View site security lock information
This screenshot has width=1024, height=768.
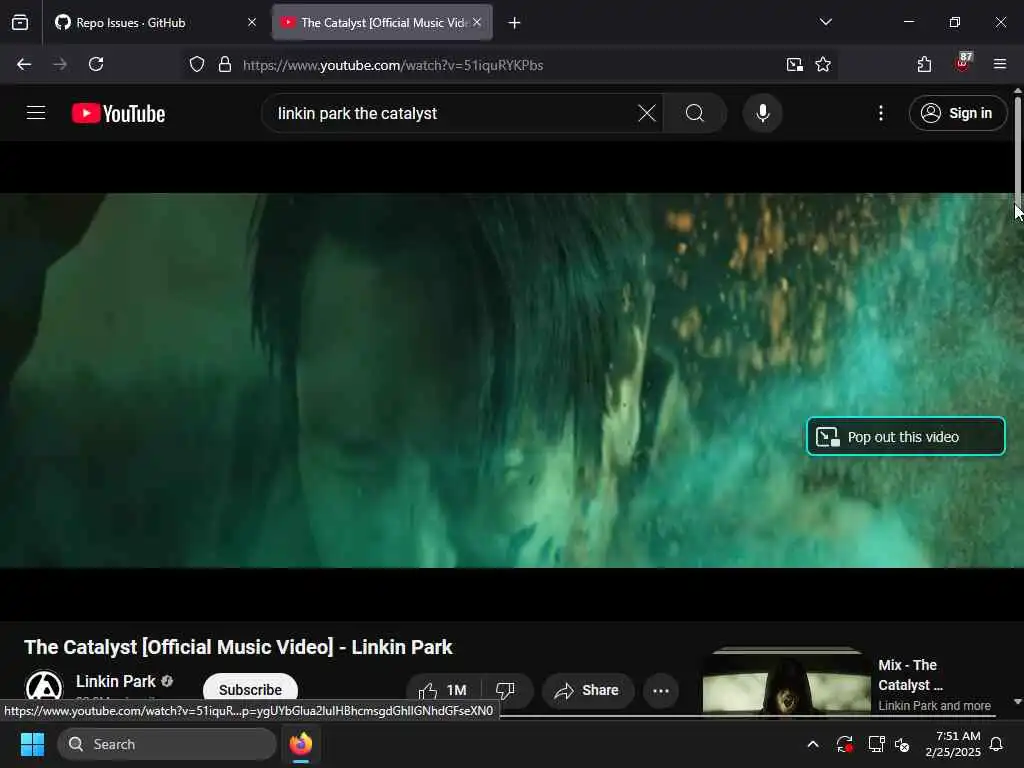pos(225,65)
